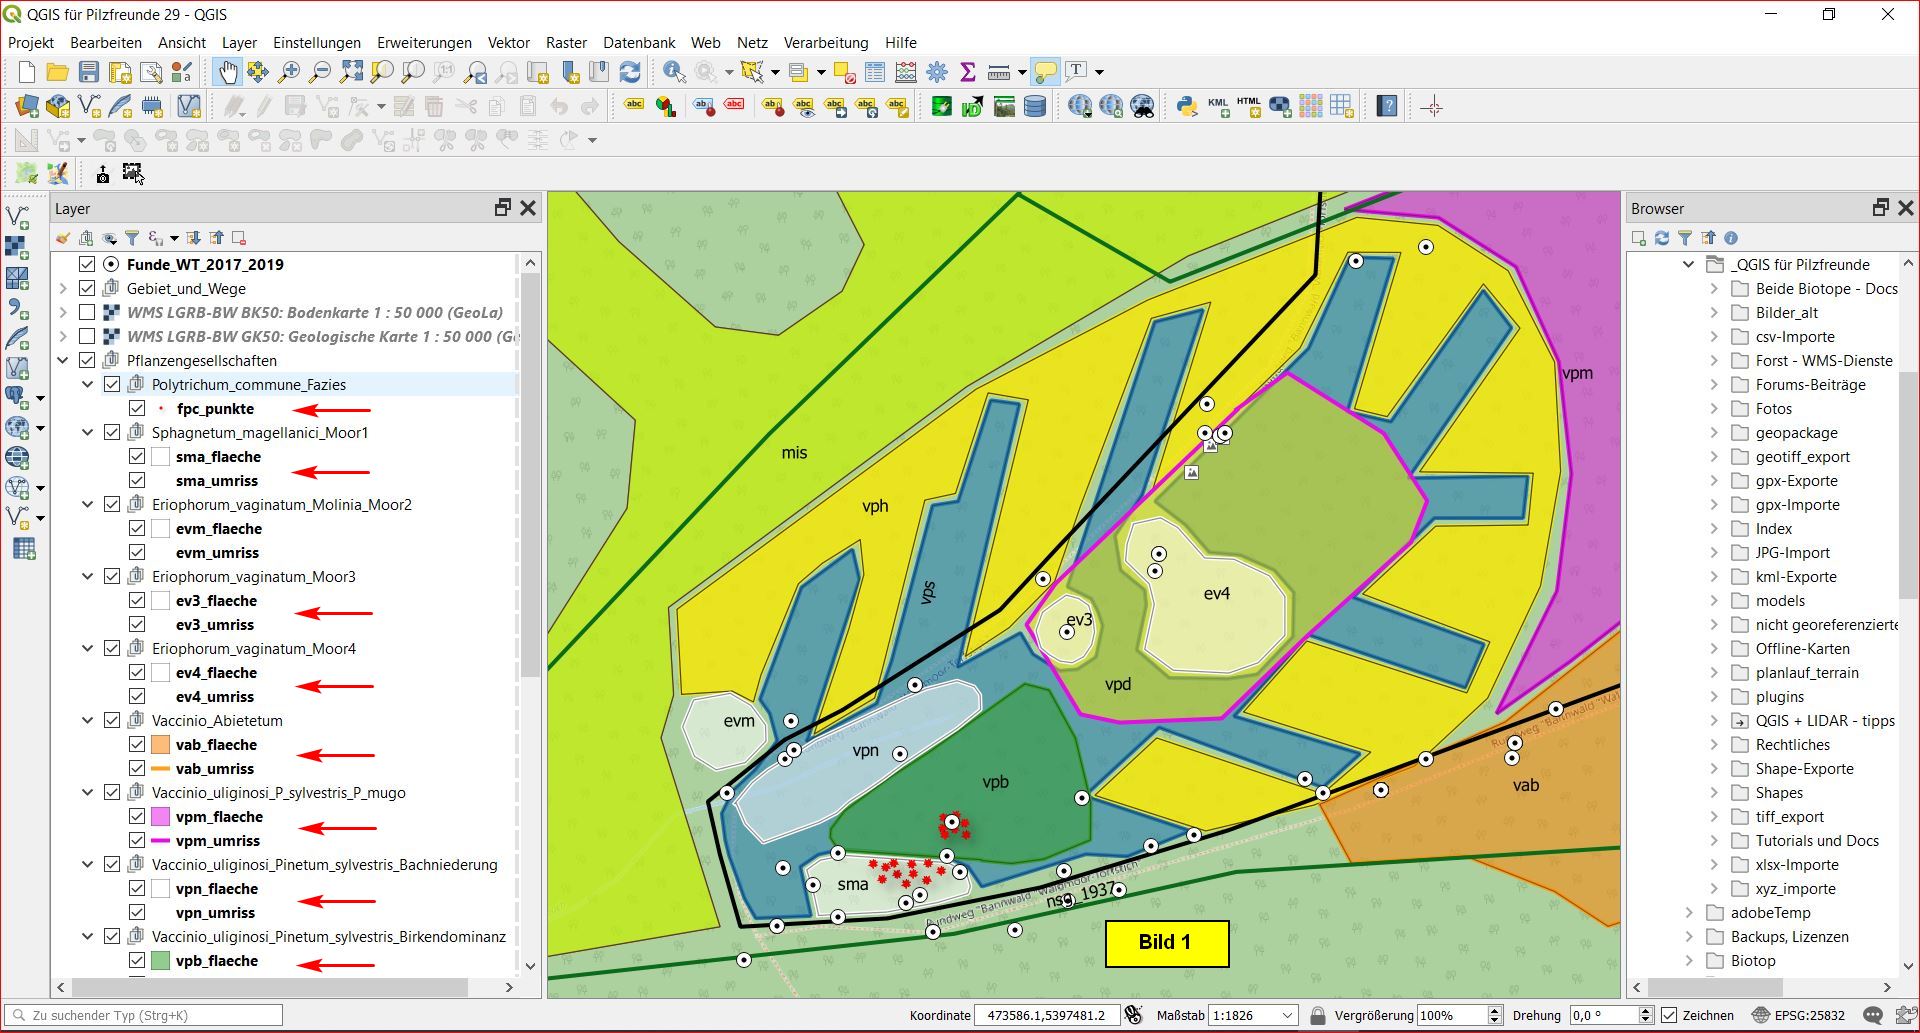Screen dimensions: 1920x1033
Task: Click the orange vab_flaeche color swatch
Action: 160,744
